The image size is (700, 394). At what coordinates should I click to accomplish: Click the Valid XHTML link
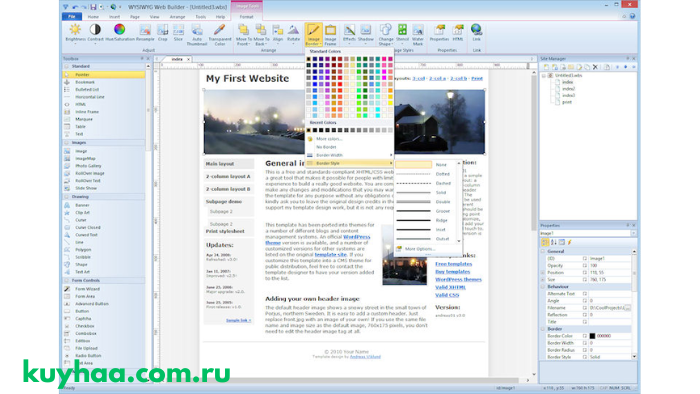[x=450, y=287]
